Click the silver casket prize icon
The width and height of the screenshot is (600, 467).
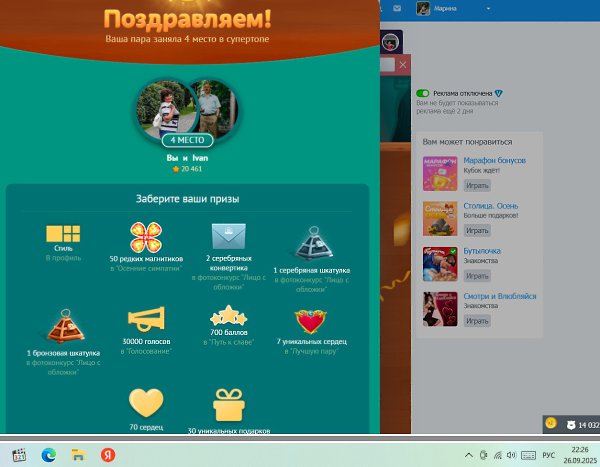pos(310,243)
